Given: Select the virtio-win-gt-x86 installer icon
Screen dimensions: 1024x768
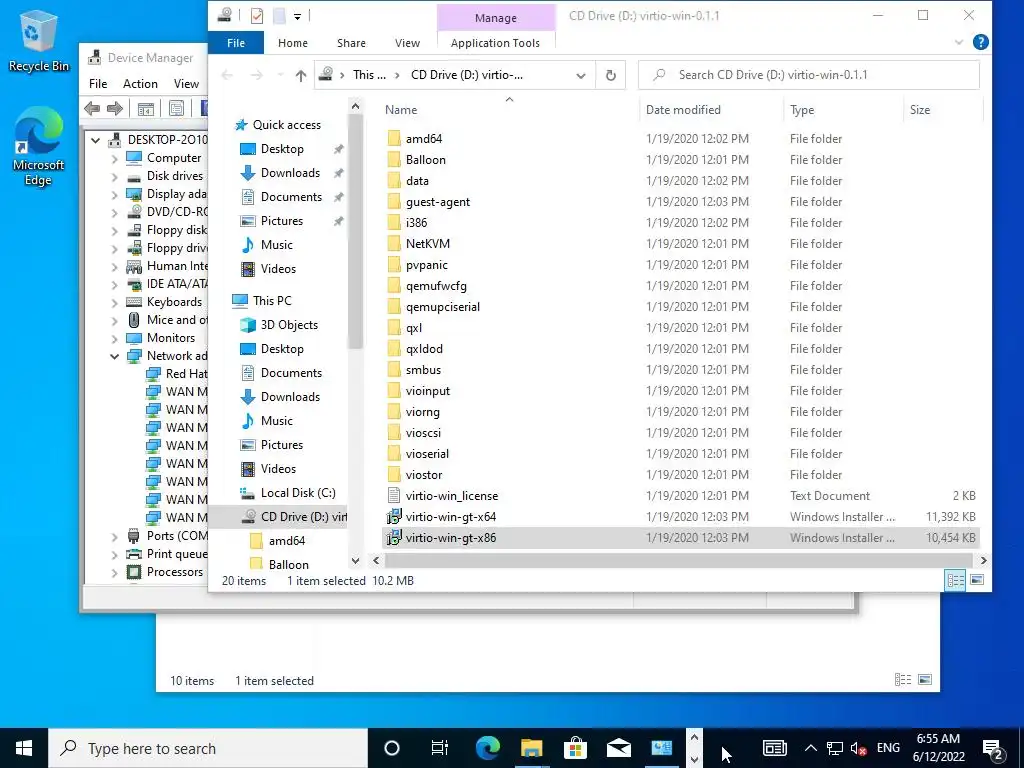Looking at the screenshot, I should point(394,537).
